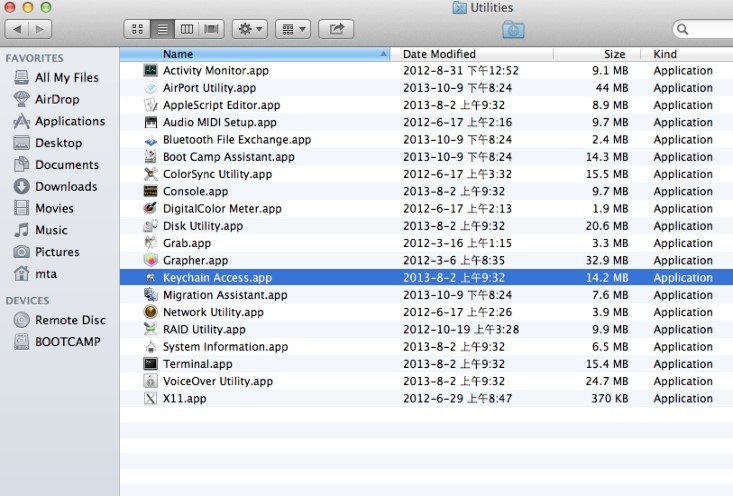The height and width of the screenshot is (496, 733).
Task: Open the Action gear dropdown menu
Action: [250, 29]
